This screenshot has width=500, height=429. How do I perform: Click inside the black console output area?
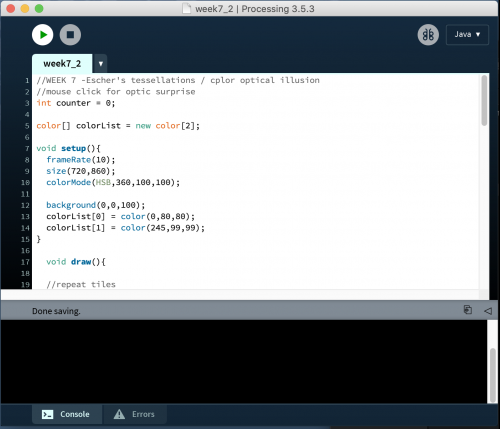tap(244, 362)
